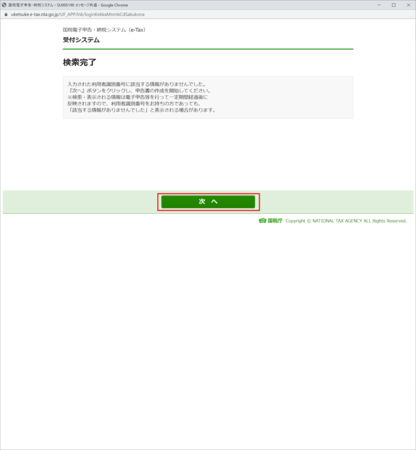Click the 検索完了 heading
Image resolution: width=416 pixels, height=450 pixels.
pos(80,62)
